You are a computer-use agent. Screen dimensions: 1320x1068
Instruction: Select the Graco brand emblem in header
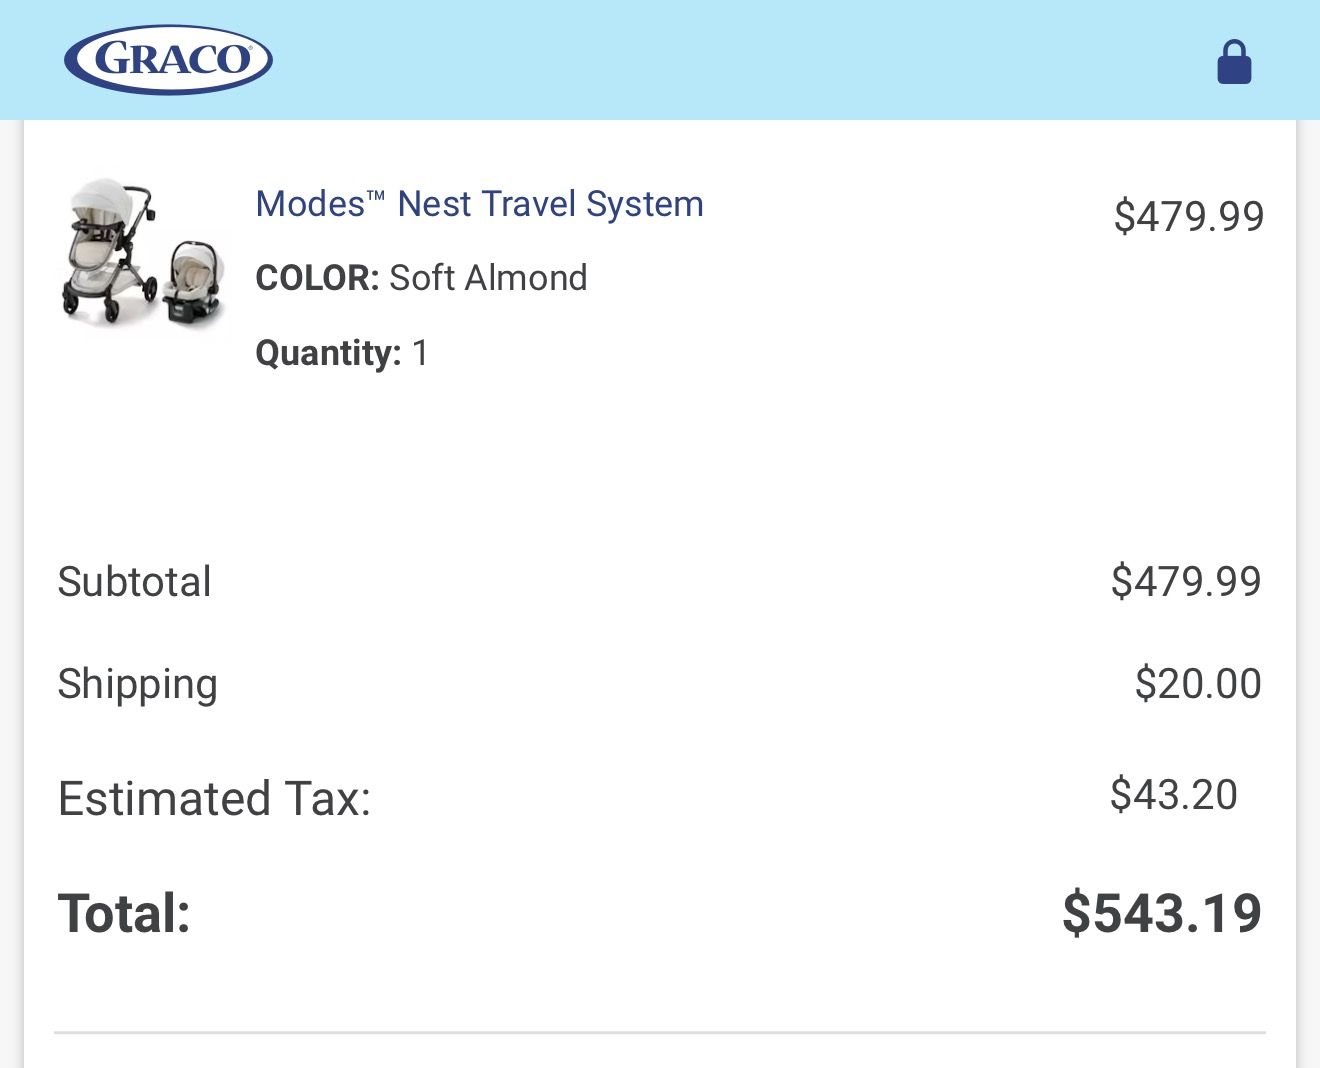[165, 59]
